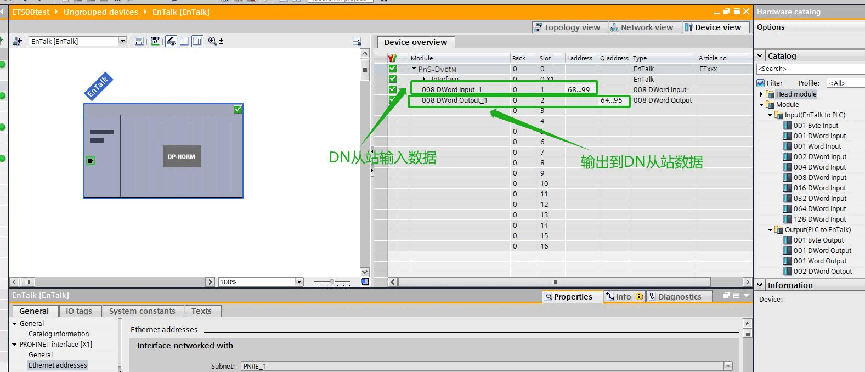Viewport: 865px width, 372px height.
Task: Collapse the Input(EnTalk to PLC) folder
Action: point(770,115)
